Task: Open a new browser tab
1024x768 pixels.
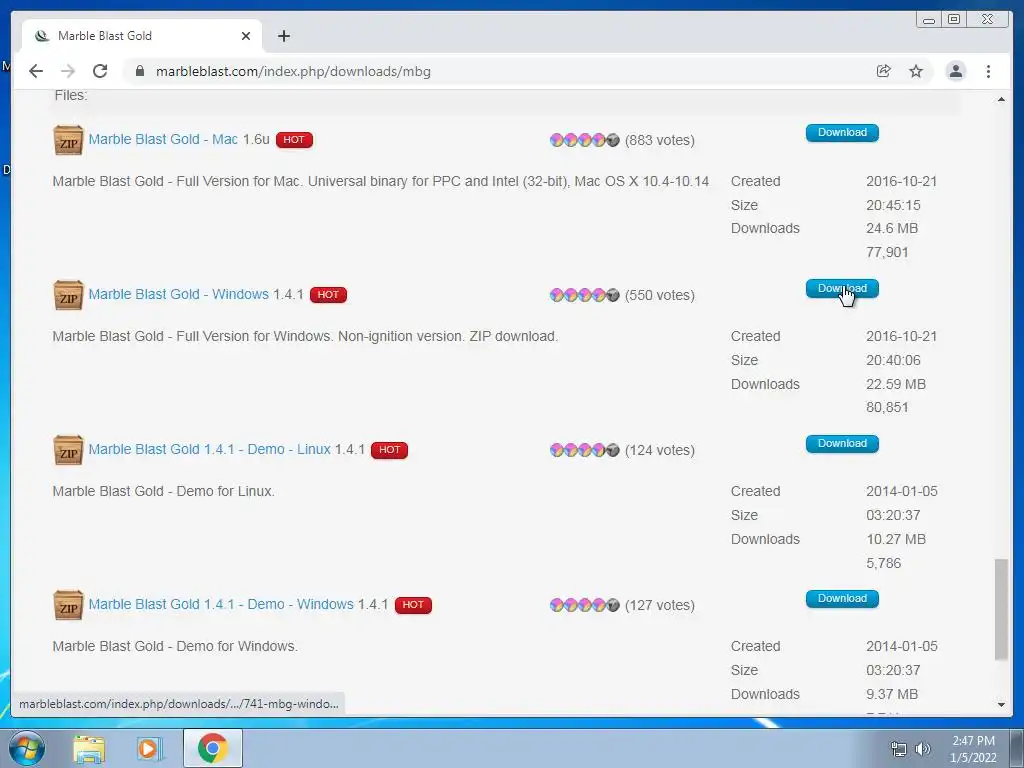Action: pos(283,36)
